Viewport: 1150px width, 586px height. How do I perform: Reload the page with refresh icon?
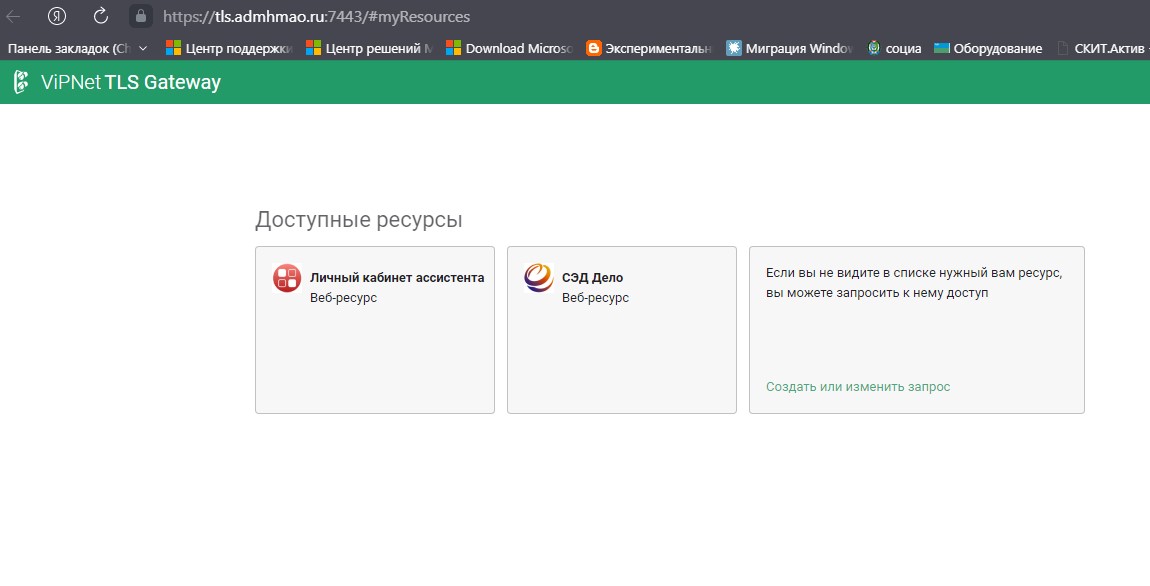(100, 15)
